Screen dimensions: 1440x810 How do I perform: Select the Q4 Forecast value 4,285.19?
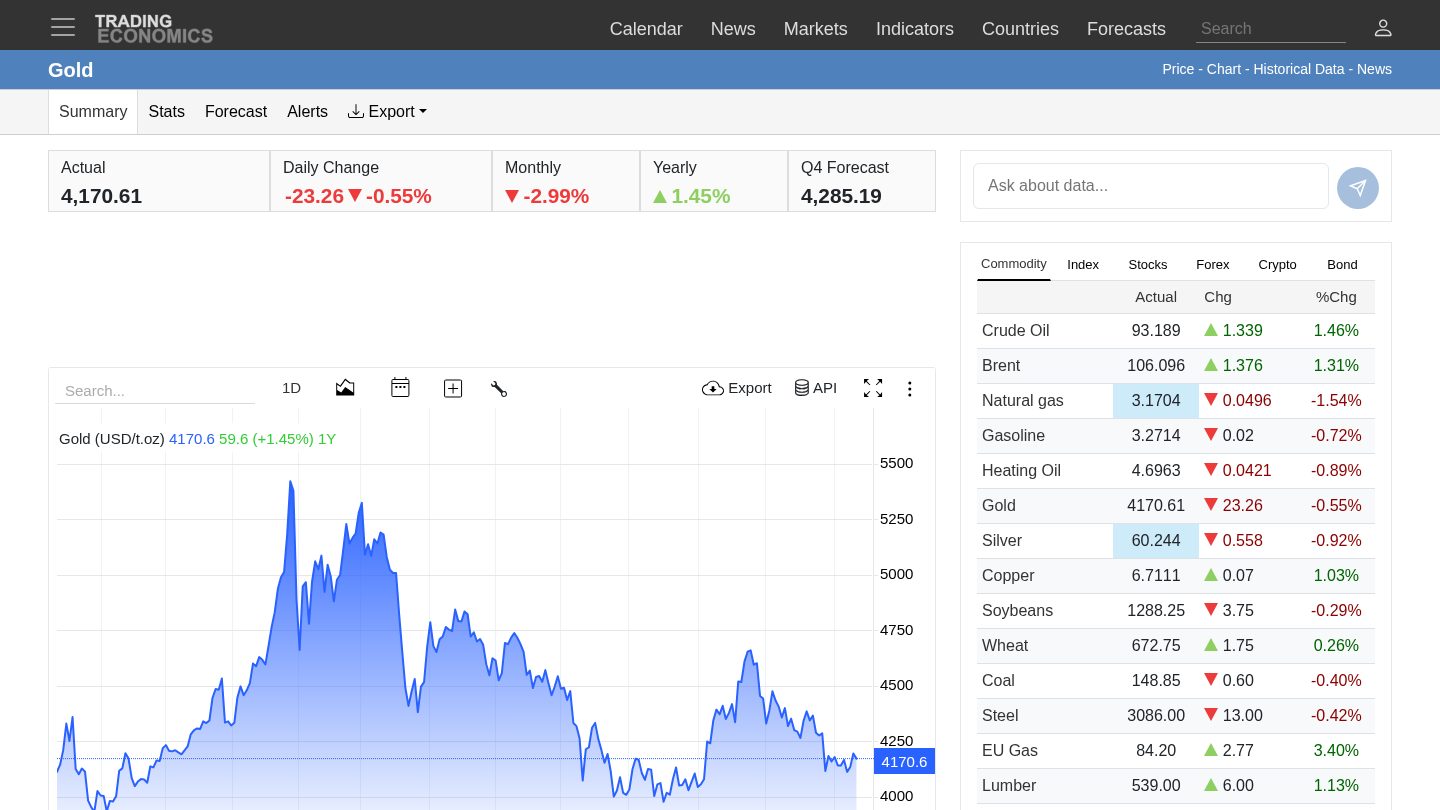click(x=841, y=196)
